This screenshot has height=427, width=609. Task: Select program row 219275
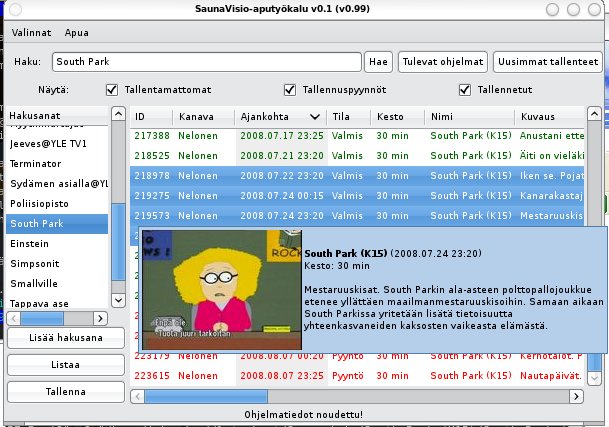tap(357, 196)
